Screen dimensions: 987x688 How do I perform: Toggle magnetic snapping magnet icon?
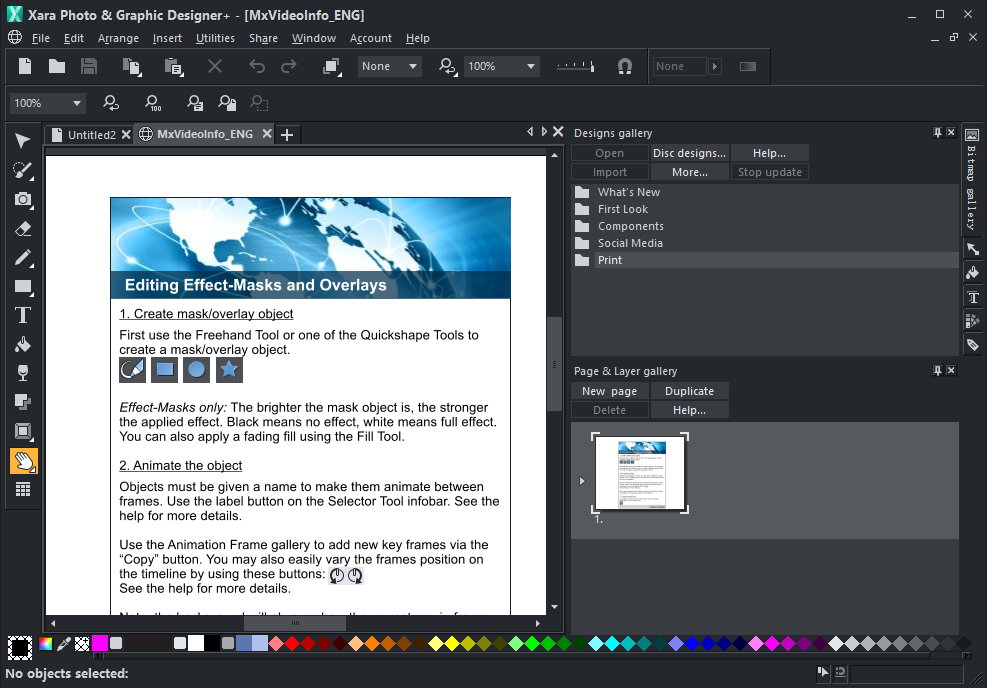[x=625, y=67]
